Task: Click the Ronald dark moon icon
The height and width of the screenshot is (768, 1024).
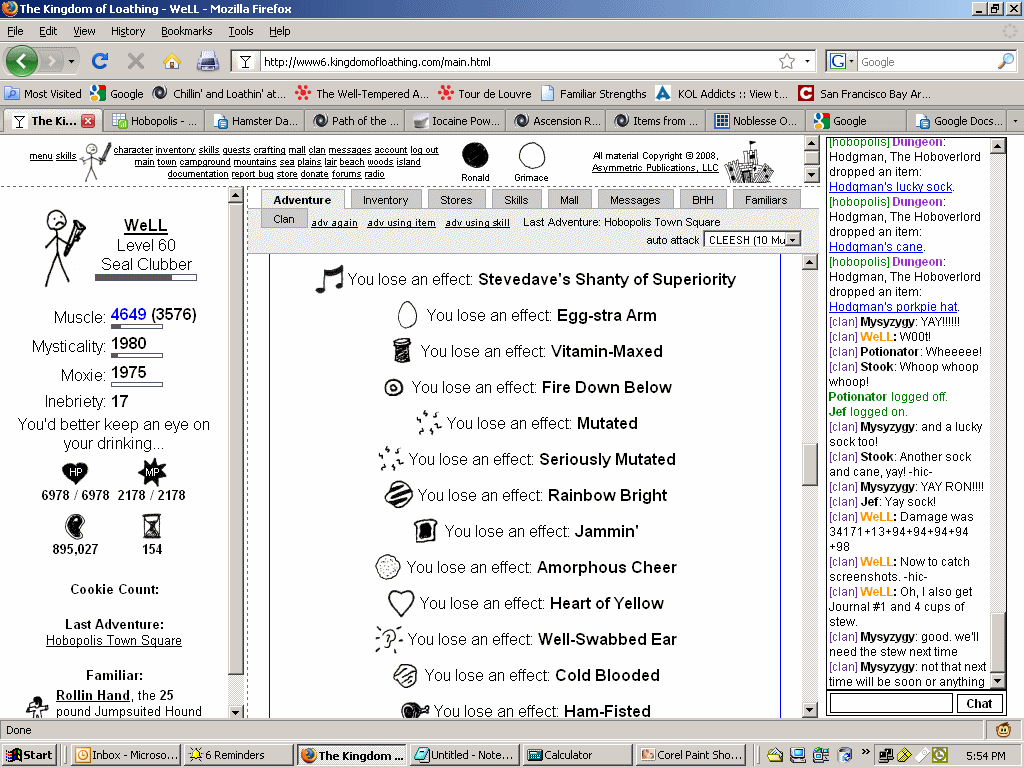Action: click(x=475, y=156)
